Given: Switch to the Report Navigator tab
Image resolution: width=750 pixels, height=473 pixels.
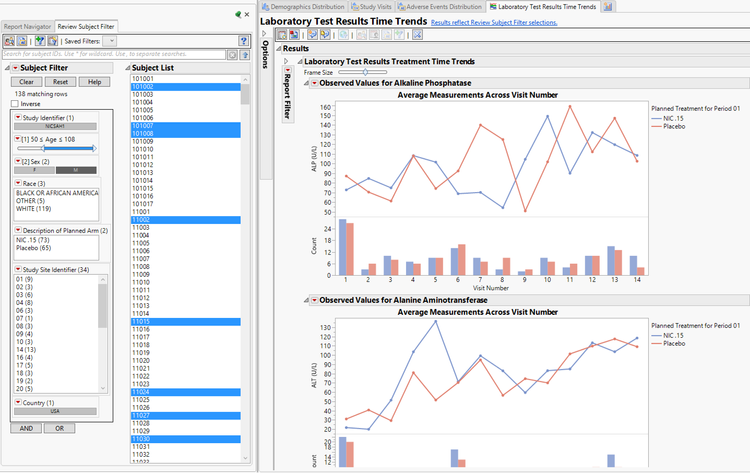Looking at the screenshot, I should pyautogui.click(x=27, y=27).
